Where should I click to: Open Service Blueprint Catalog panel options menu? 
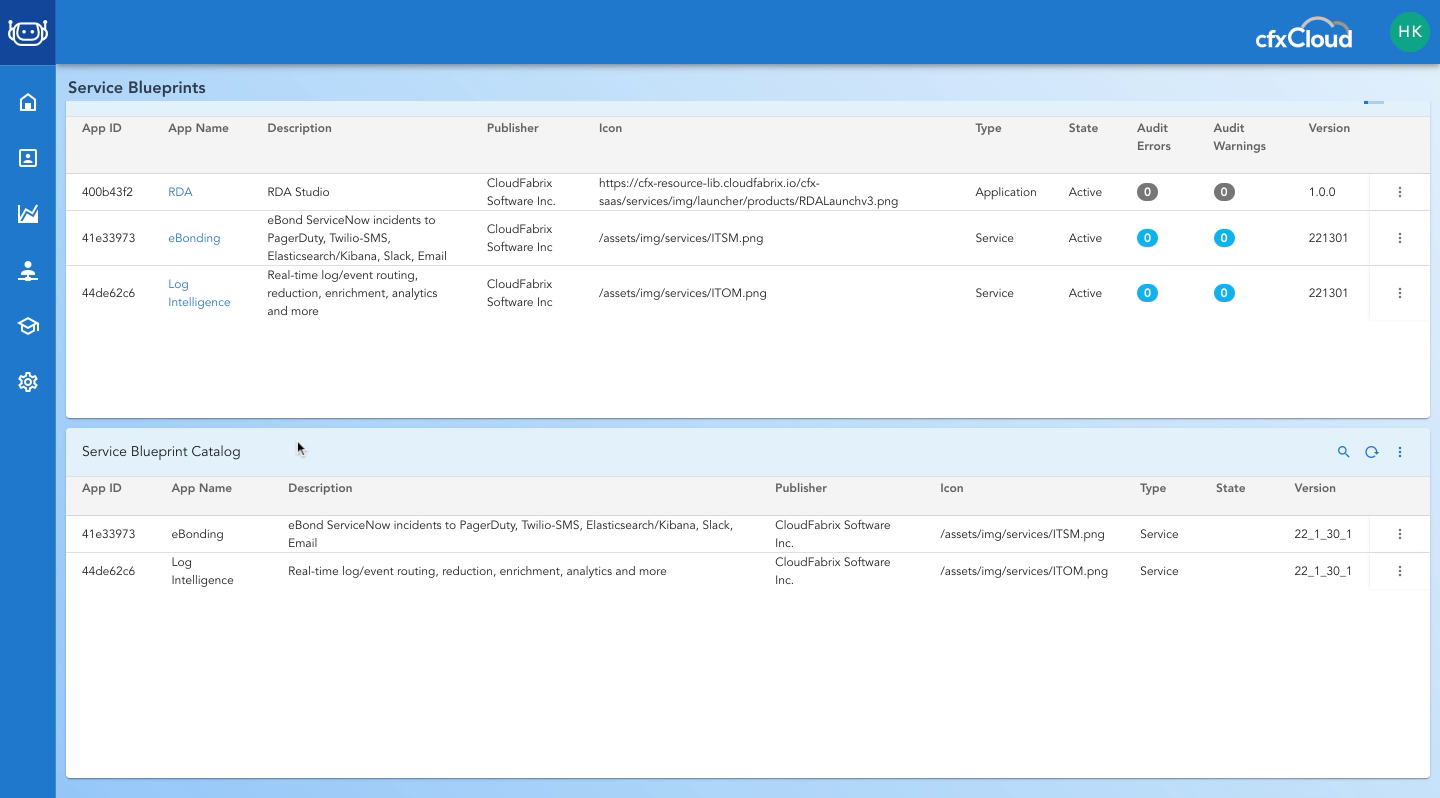point(1400,452)
